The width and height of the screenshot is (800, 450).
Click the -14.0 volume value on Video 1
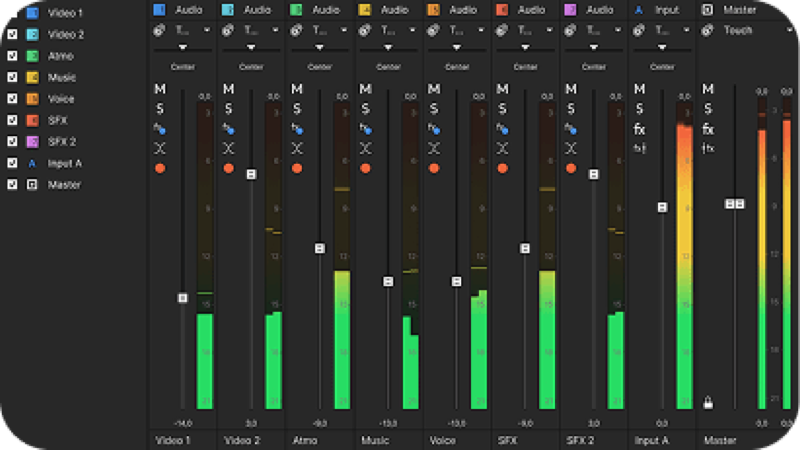tap(183, 423)
